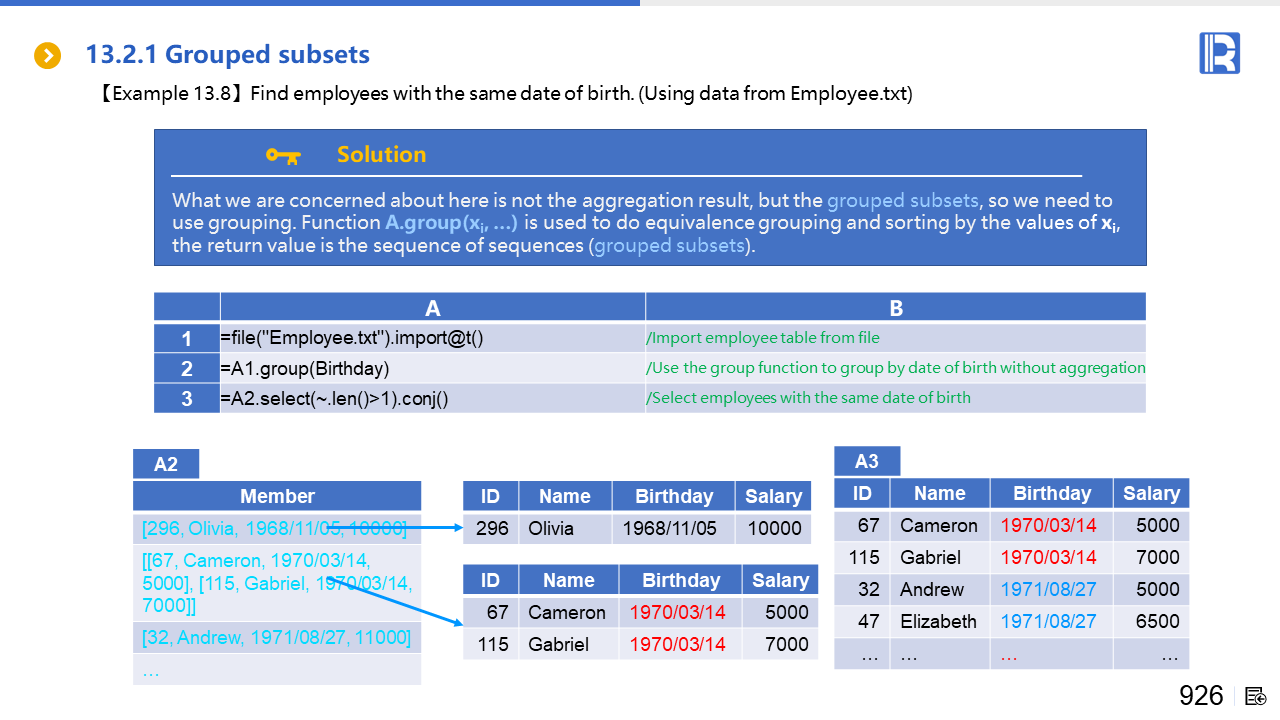1280x720 pixels.
Task: Click the Salary header in the A3 table
Action: pyautogui.click(x=1151, y=493)
